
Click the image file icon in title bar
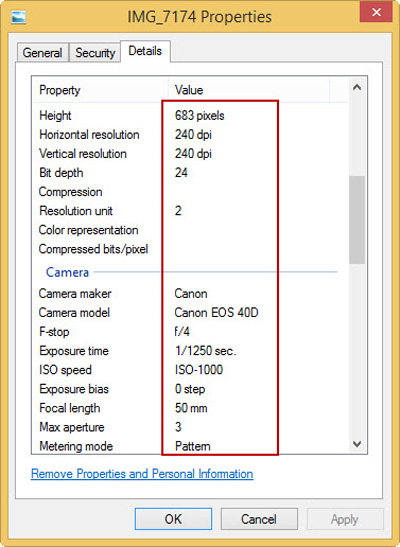[x=18, y=17]
